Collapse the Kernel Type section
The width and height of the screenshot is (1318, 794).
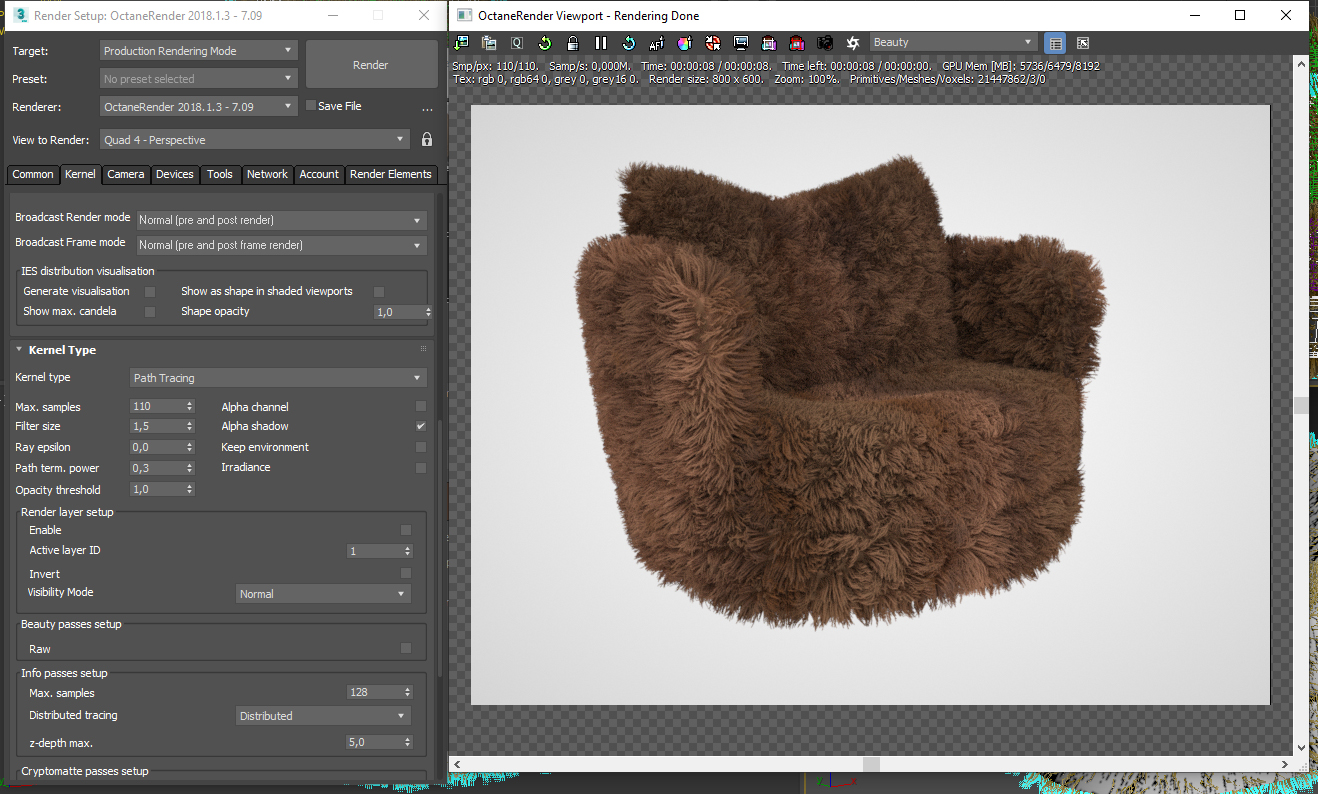pyautogui.click(x=19, y=350)
